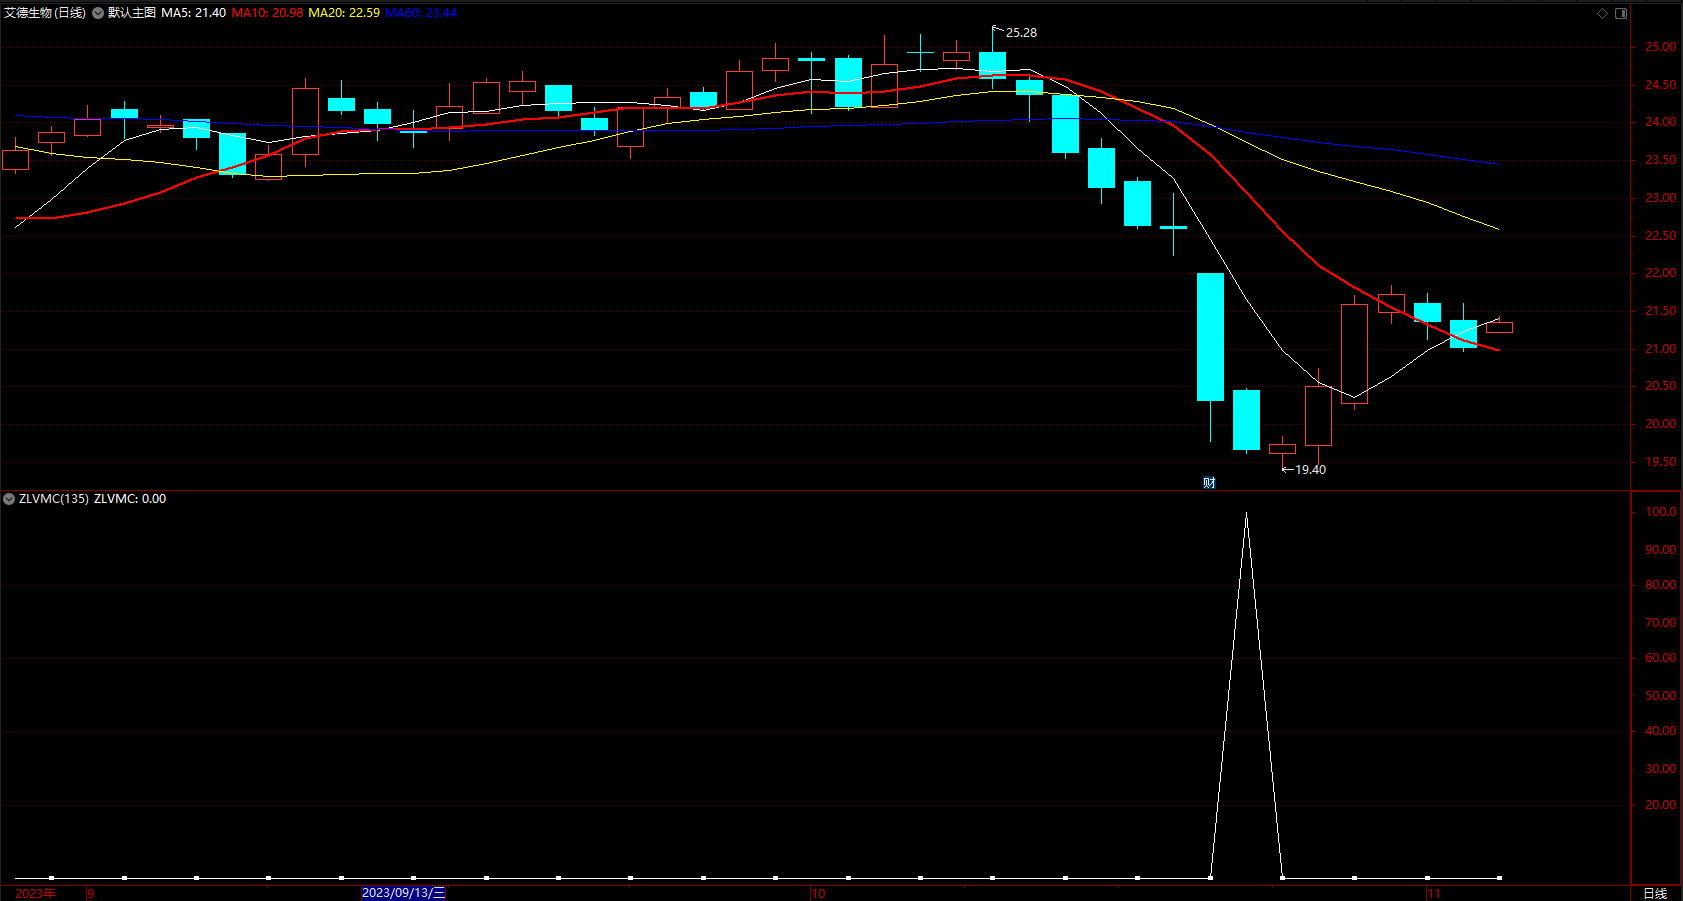The width and height of the screenshot is (1683, 901).
Task: Click the ZLVMC(135) indicator name
Action: [x=54, y=499]
